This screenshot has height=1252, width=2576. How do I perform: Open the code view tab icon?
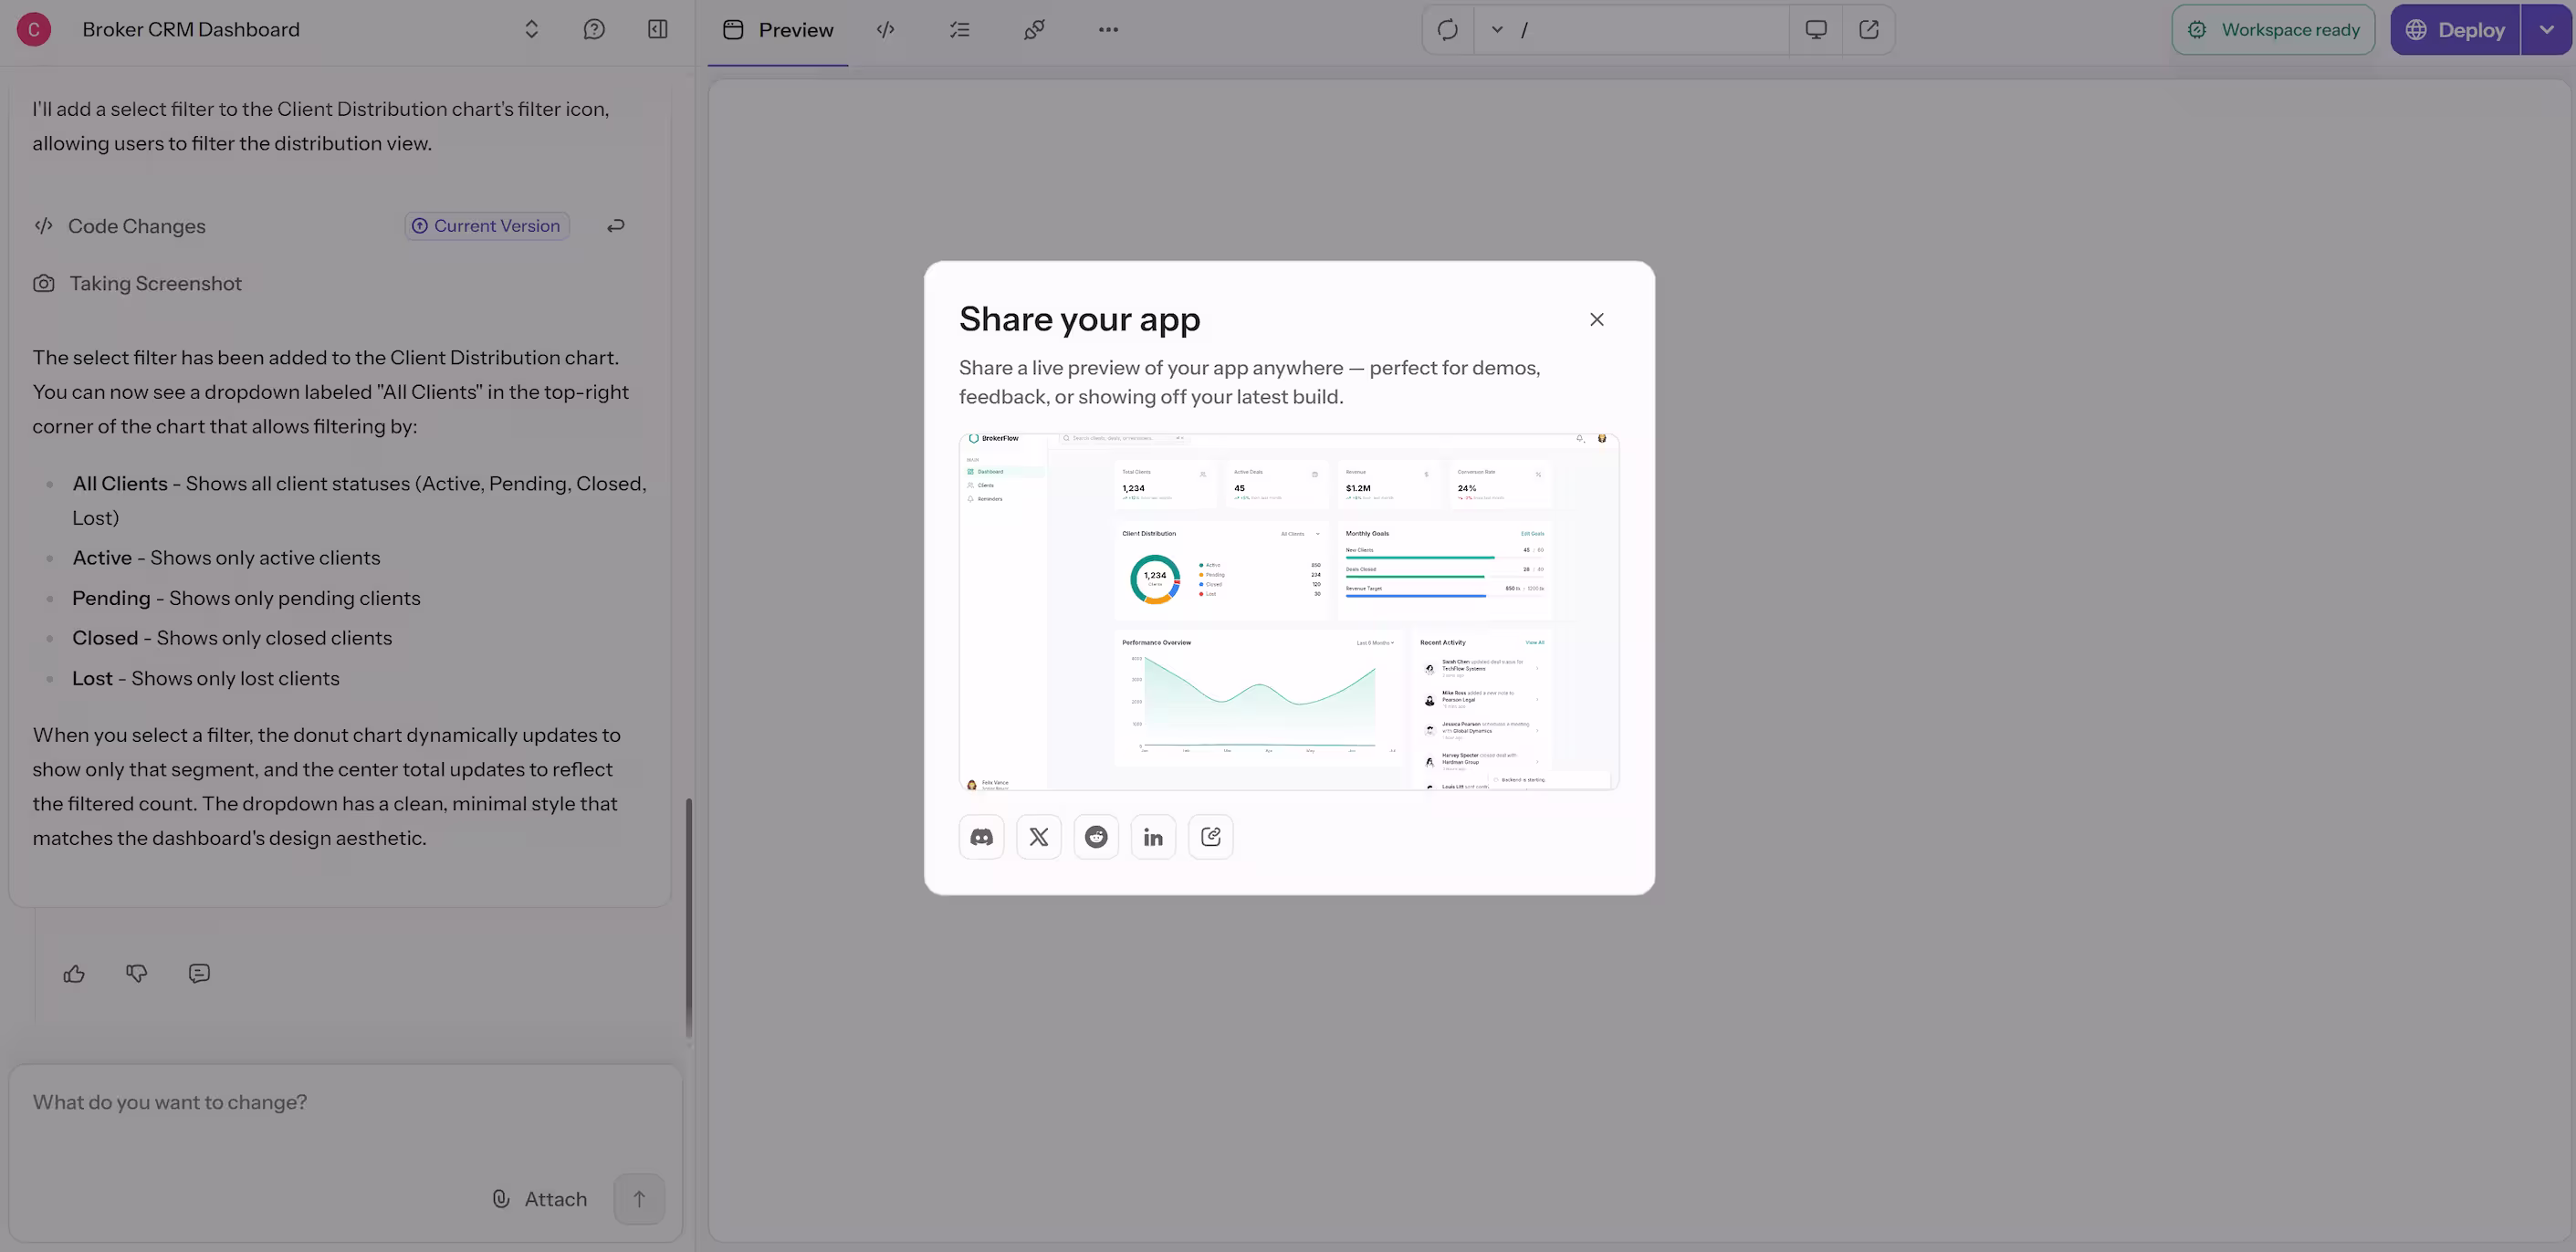point(885,30)
